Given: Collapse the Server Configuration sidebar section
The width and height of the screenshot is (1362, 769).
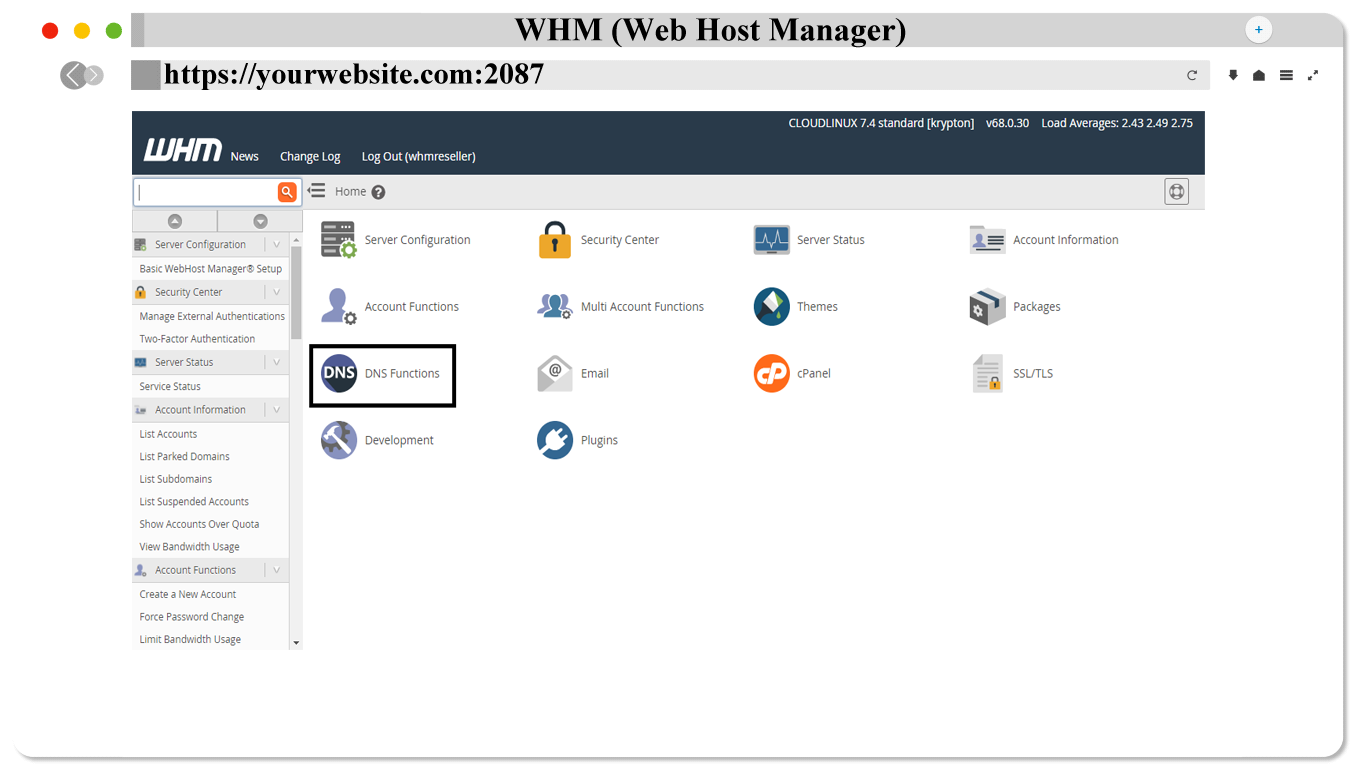Looking at the screenshot, I should [x=277, y=244].
